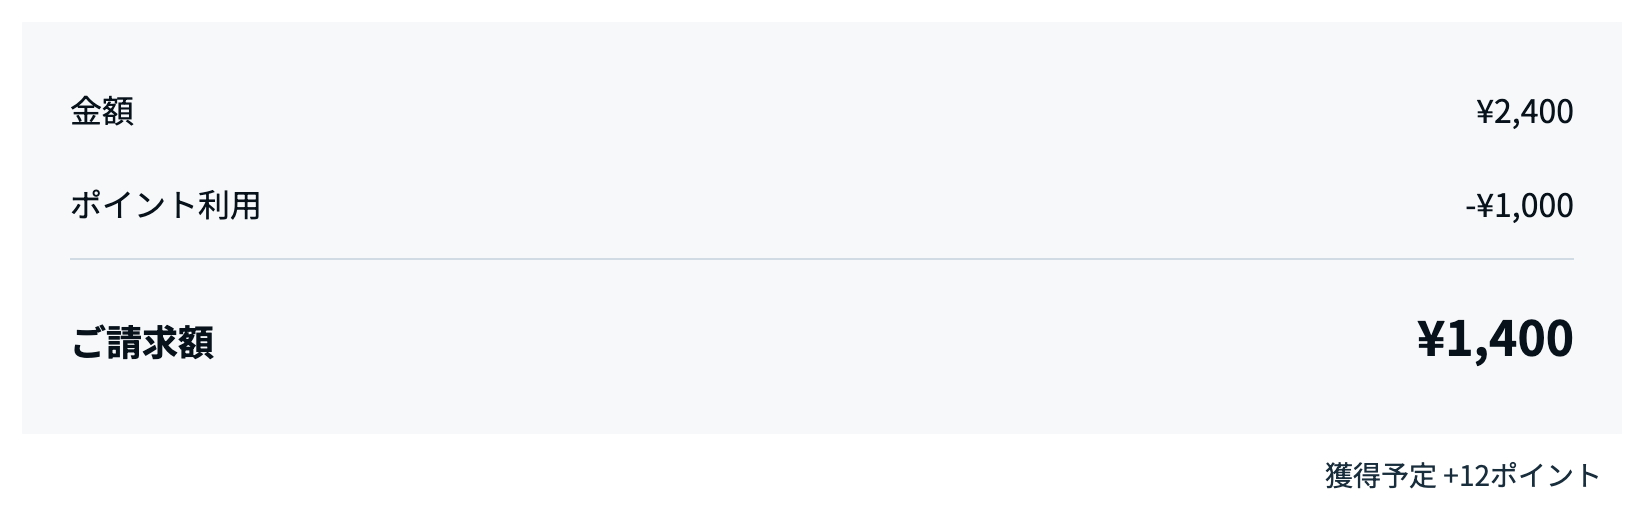The height and width of the screenshot is (530, 1644).
Task: Click the 額 character in 金額
Action: pos(117,111)
